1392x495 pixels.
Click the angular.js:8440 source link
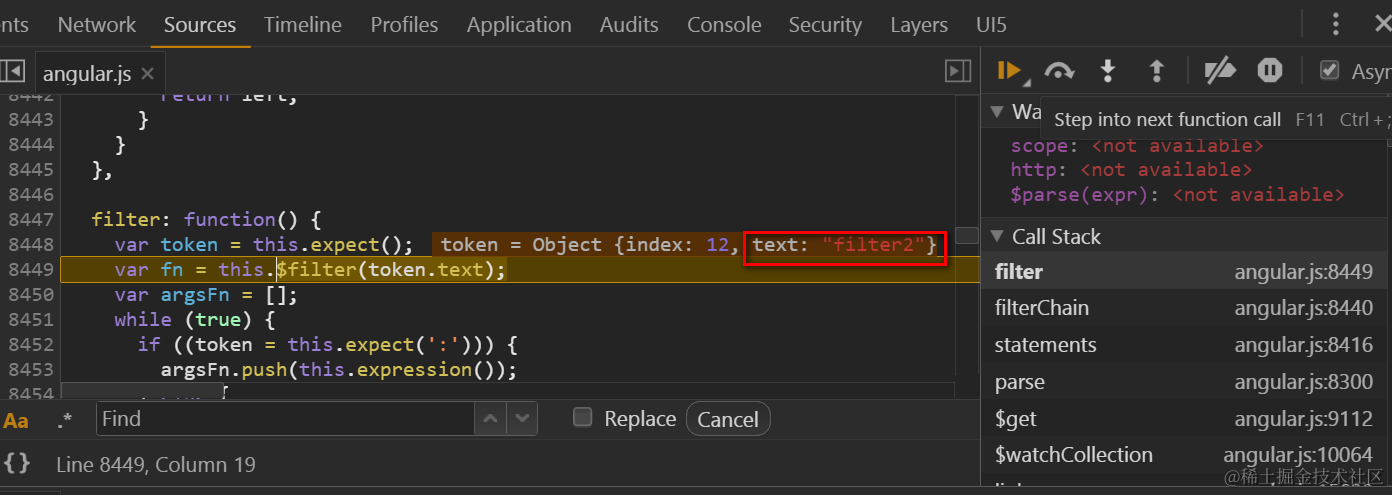[1303, 308]
